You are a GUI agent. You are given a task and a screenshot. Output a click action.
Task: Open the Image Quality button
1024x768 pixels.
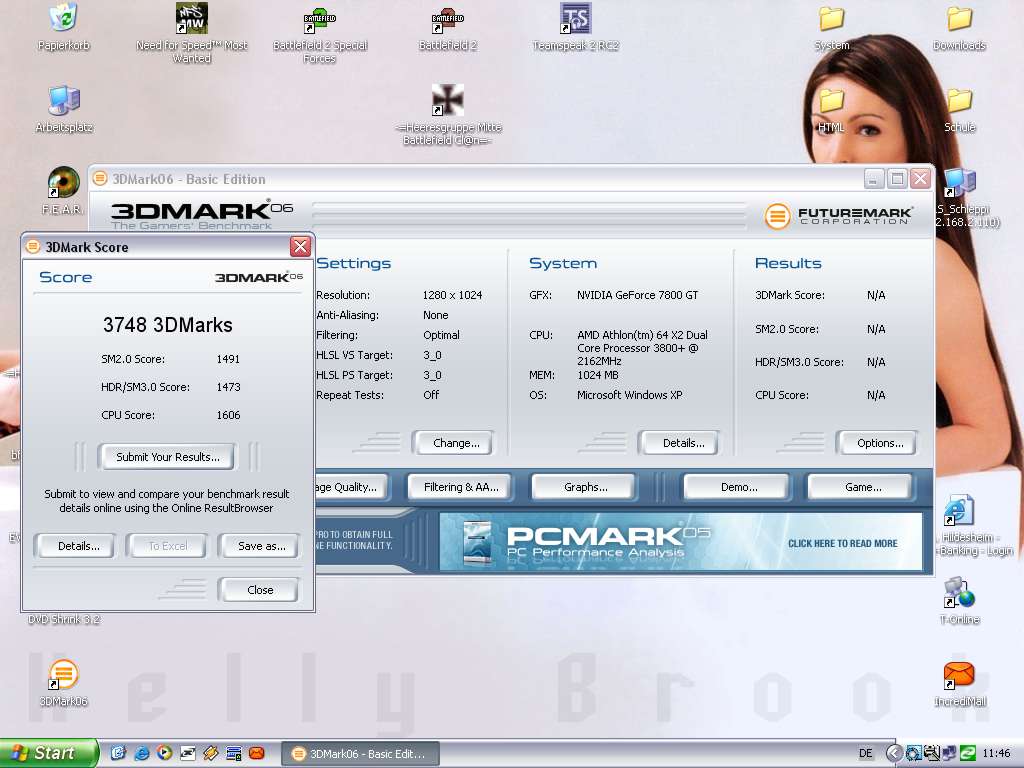coord(351,487)
